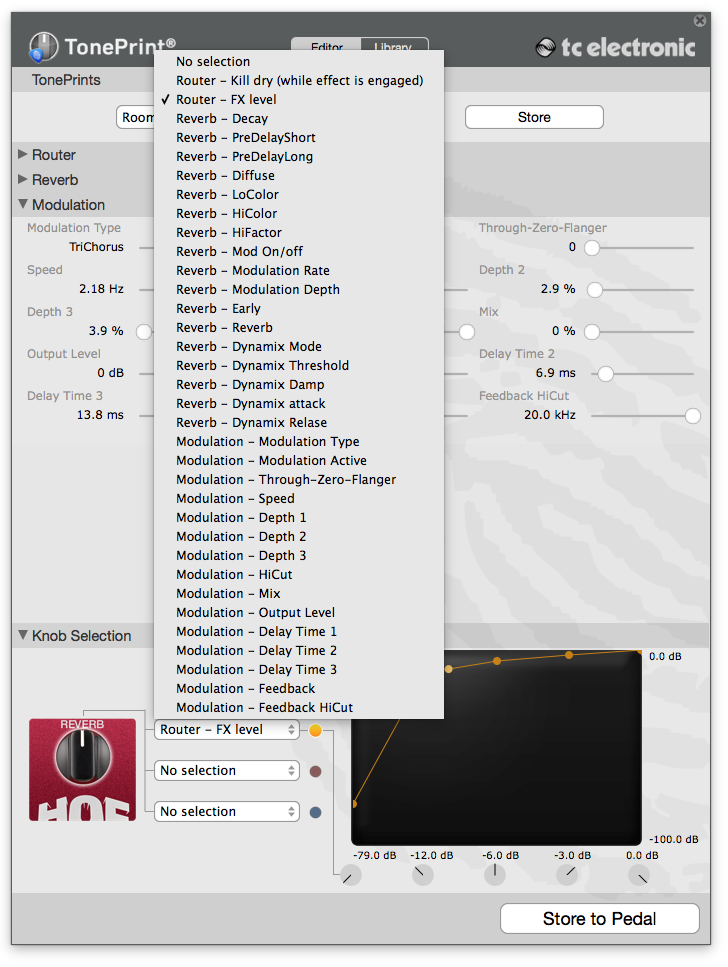Click the Store to Pedal button
The height and width of the screenshot is (967, 728).
click(x=599, y=919)
